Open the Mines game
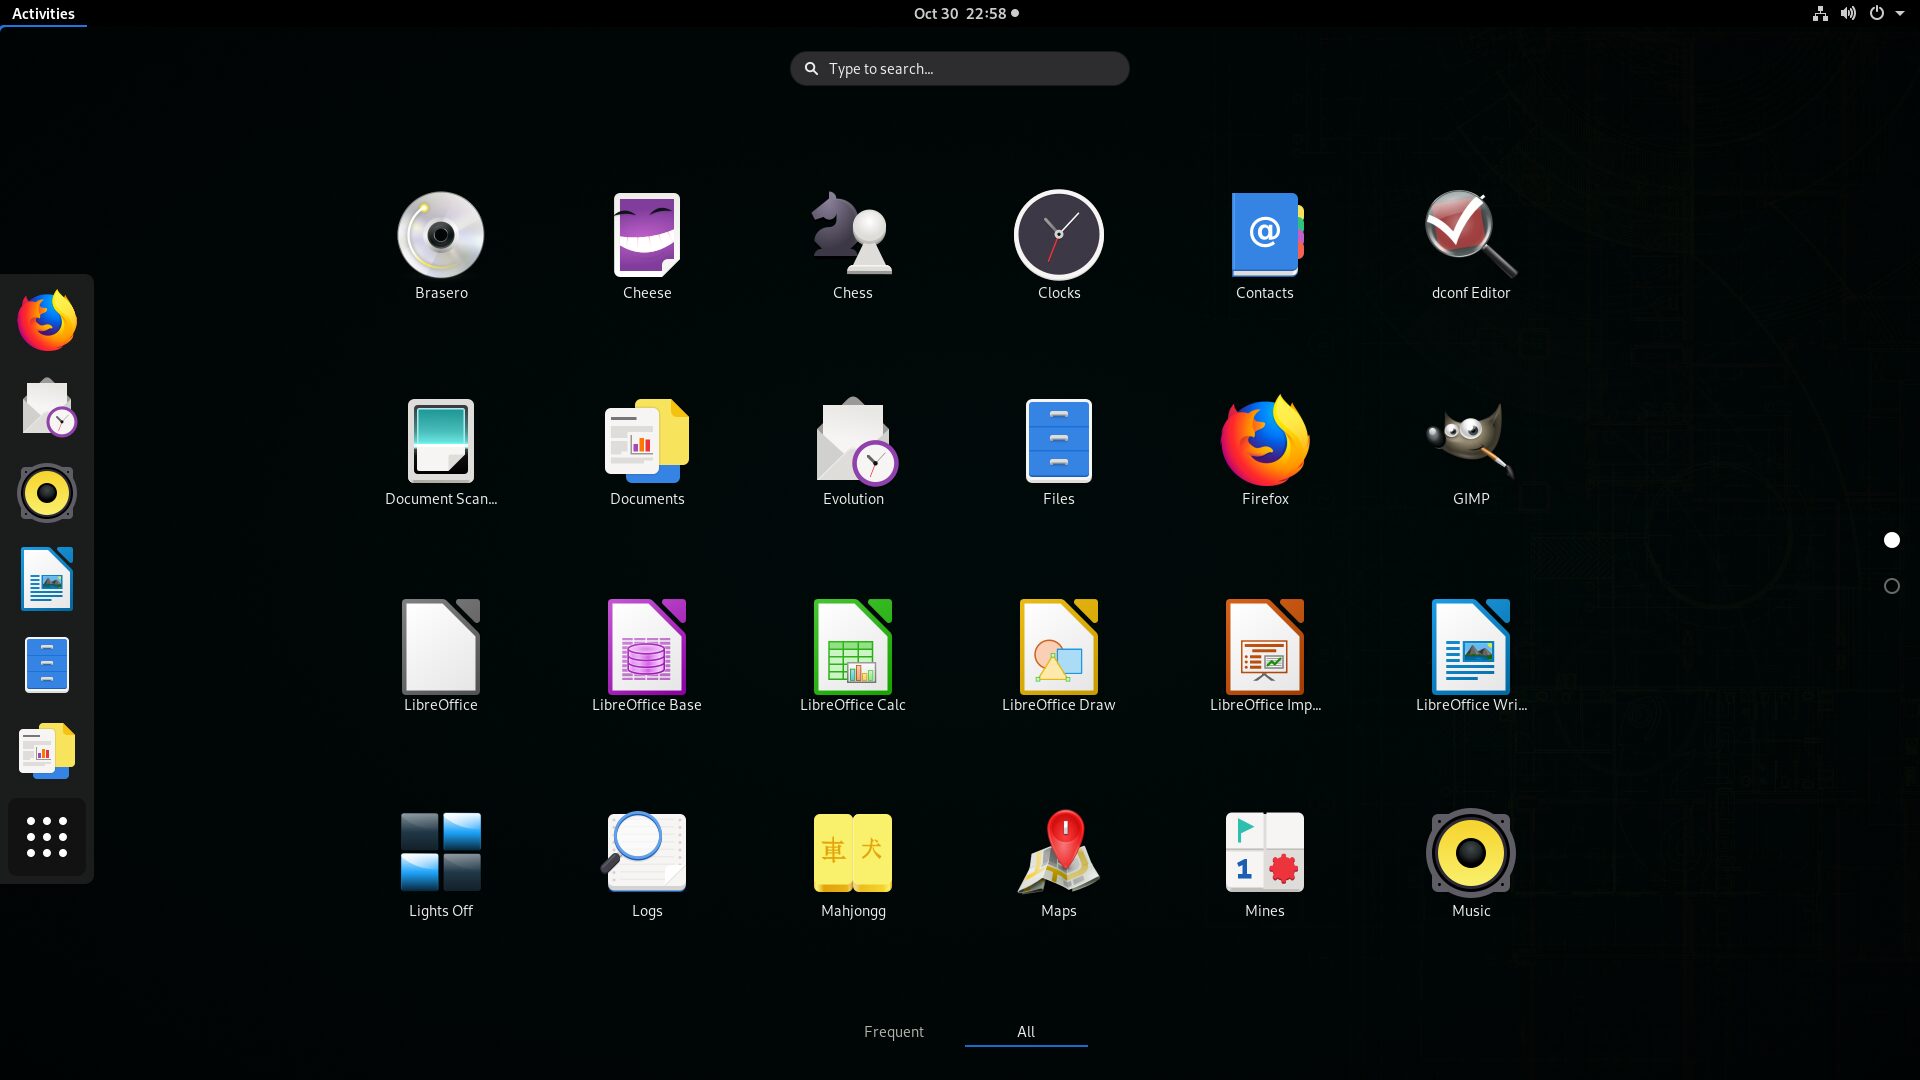The width and height of the screenshot is (1920, 1080). click(x=1265, y=864)
